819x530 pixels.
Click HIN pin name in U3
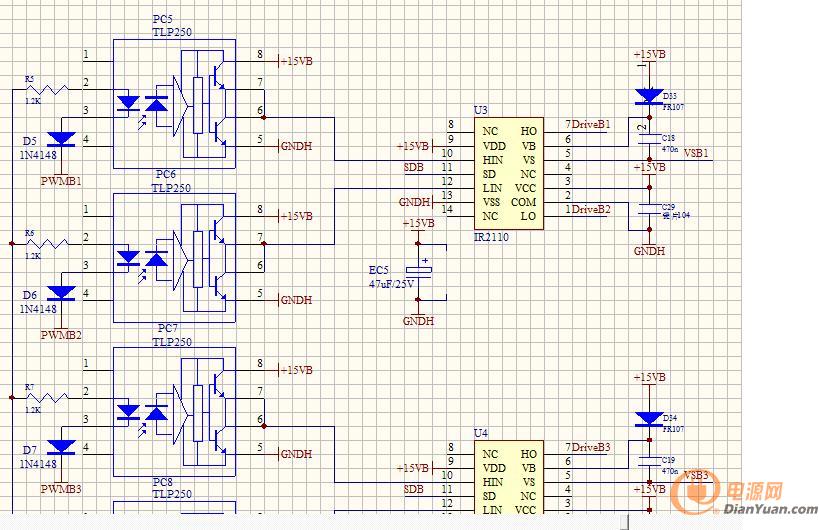pyautogui.click(x=493, y=160)
